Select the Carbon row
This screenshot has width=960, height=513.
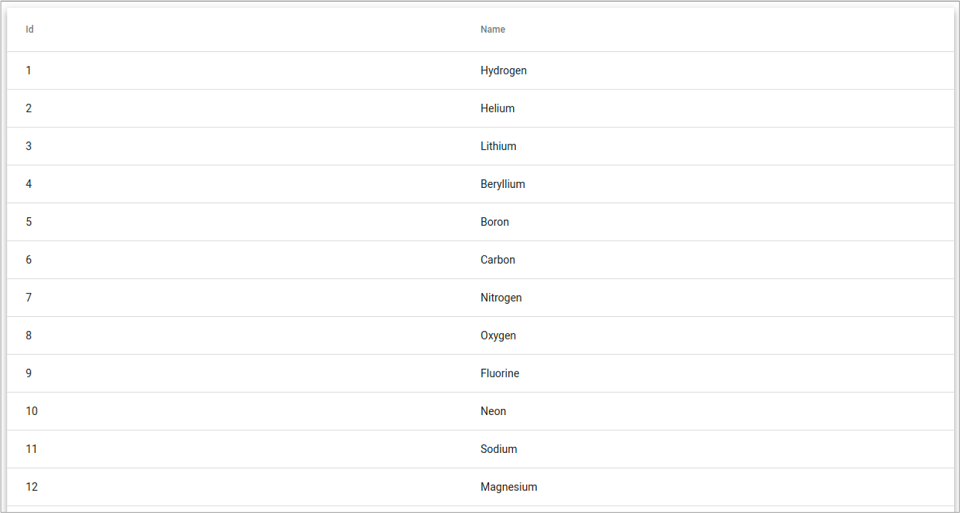[497, 260]
